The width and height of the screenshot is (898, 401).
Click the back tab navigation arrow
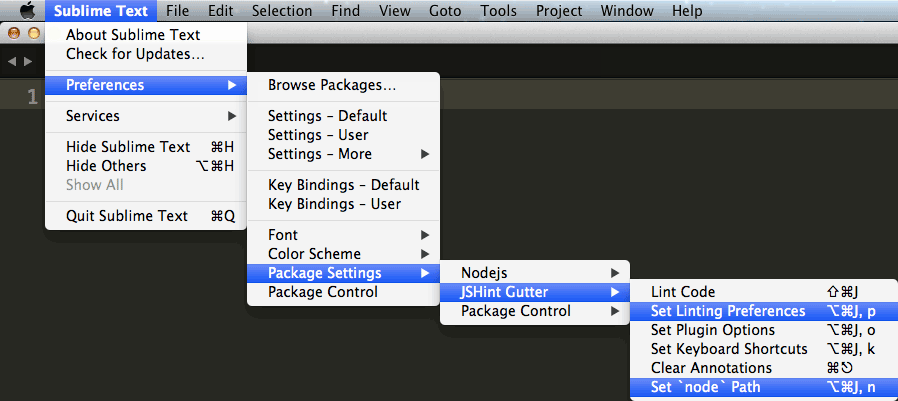point(11,61)
